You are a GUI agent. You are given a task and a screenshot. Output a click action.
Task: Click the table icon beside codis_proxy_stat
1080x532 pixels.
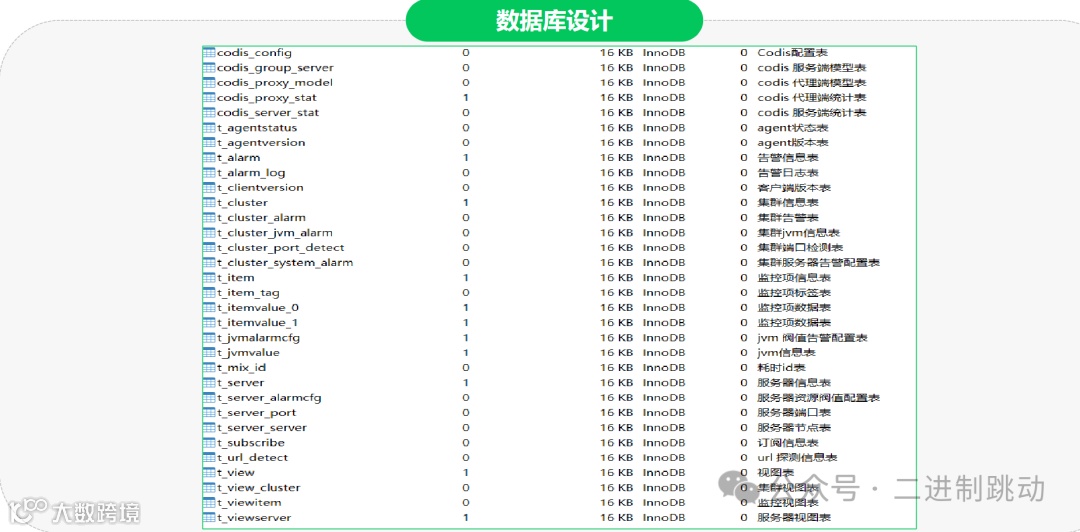[x=209, y=98]
